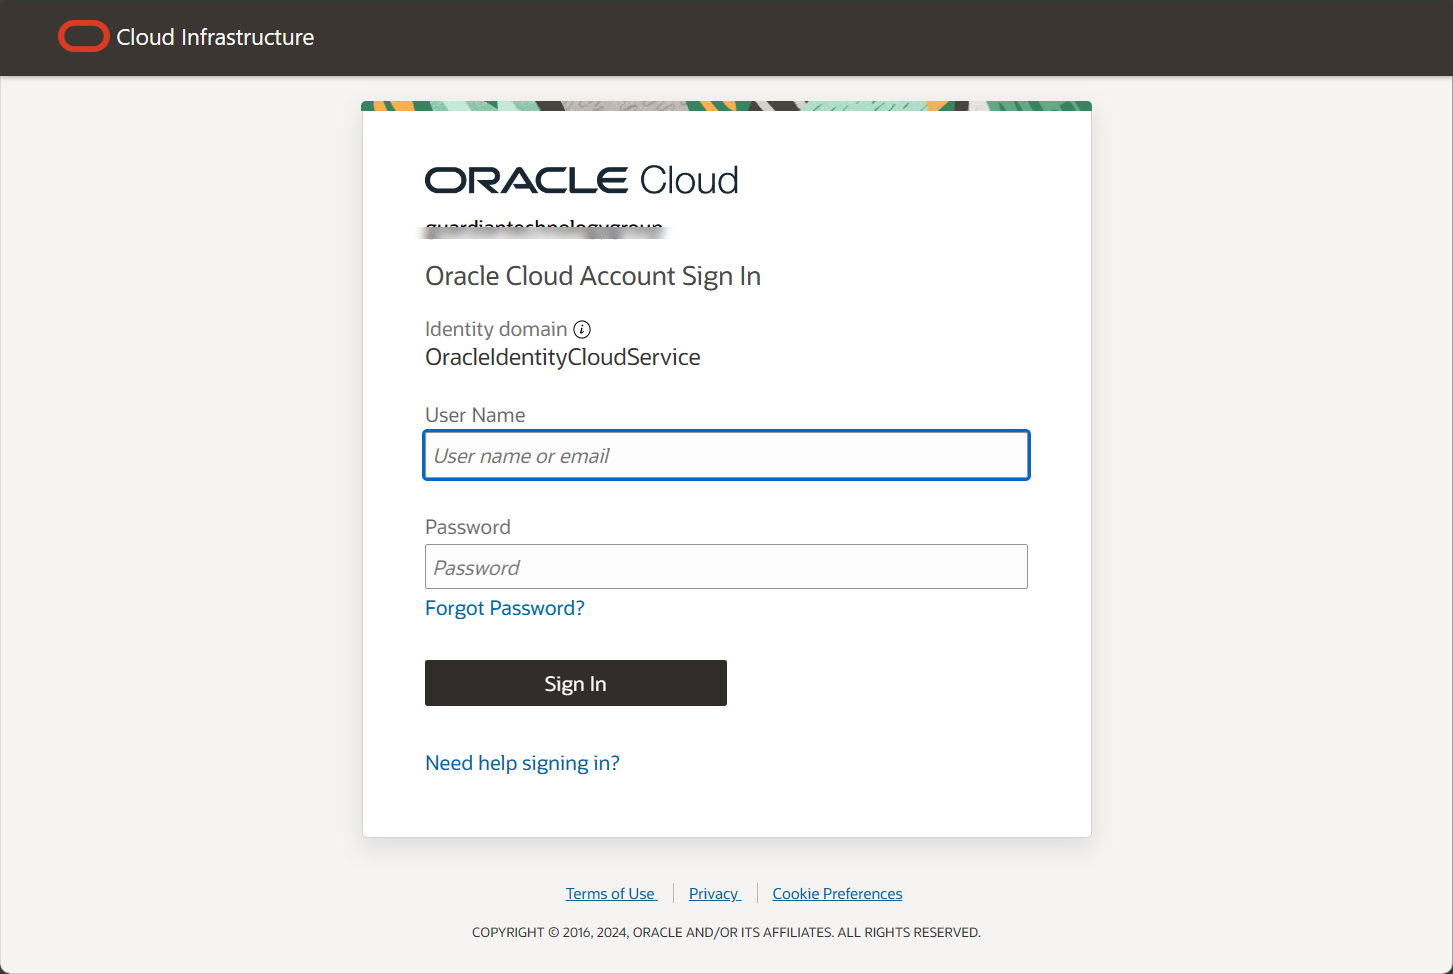Image resolution: width=1453 pixels, height=974 pixels.
Task: Click the User Name field label
Action: tap(475, 414)
